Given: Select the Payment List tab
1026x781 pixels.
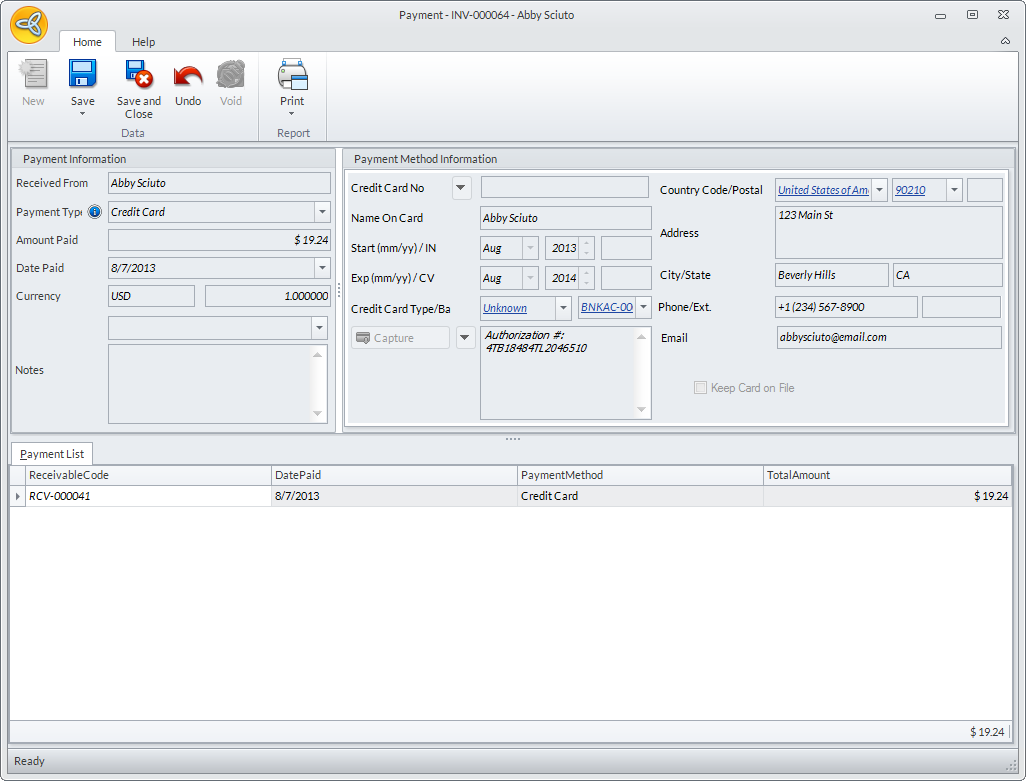Looking at the screenshot, I should [x=52, y=454].
